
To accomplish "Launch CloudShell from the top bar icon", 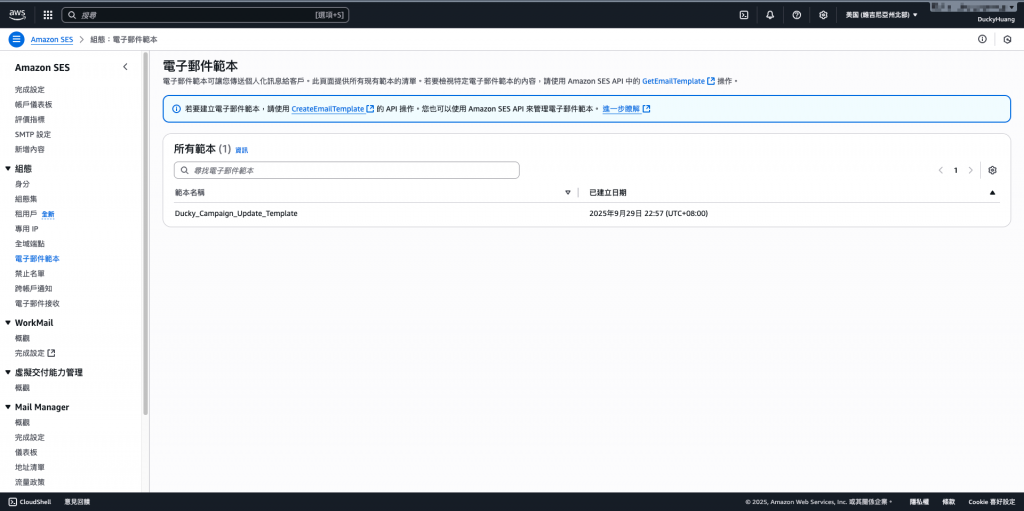I will pyautogui.click(x=743, y=14).
